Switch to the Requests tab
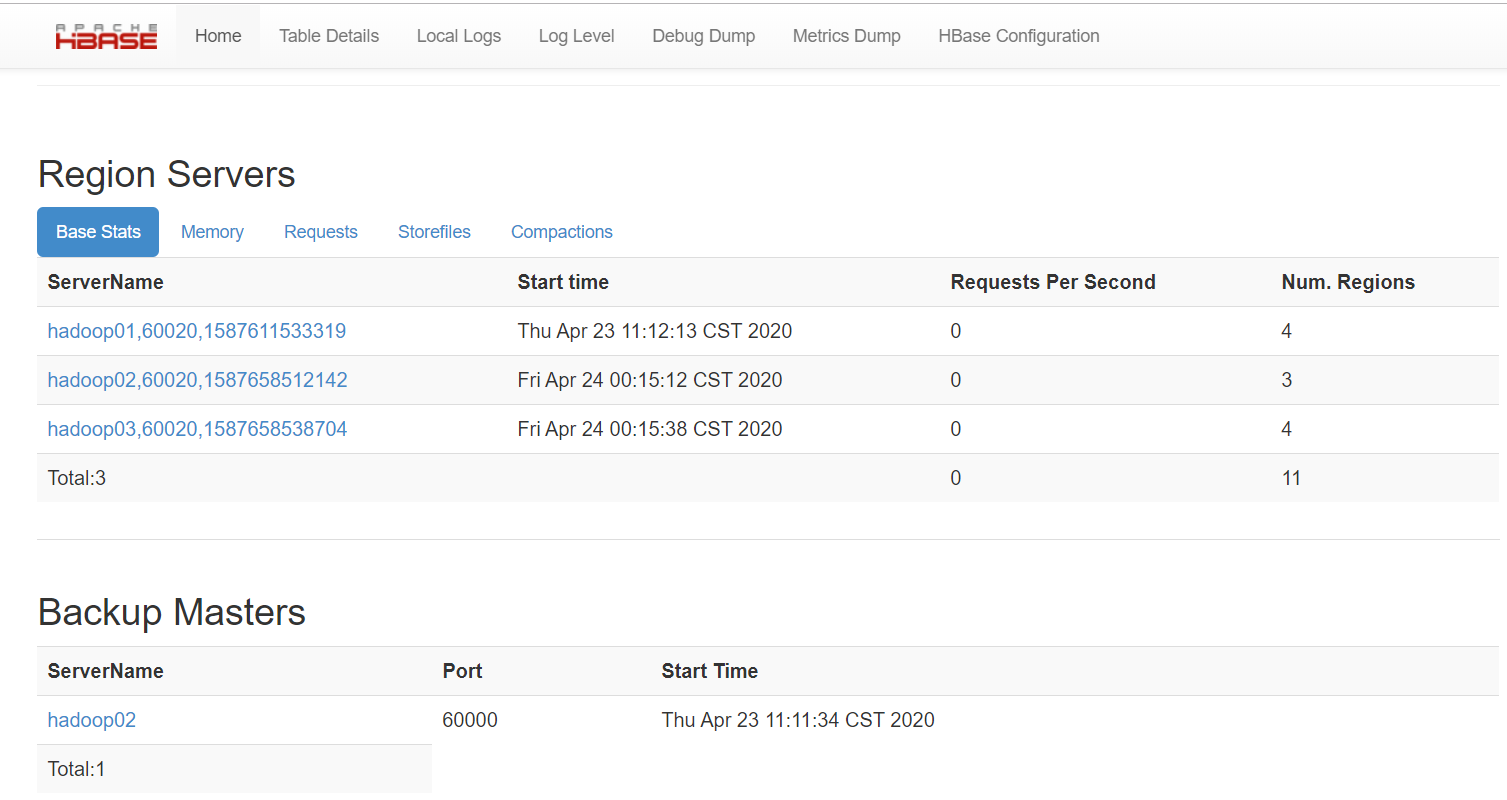The width and height of the screenshot is (1507, 800). (x=320, y=232)
